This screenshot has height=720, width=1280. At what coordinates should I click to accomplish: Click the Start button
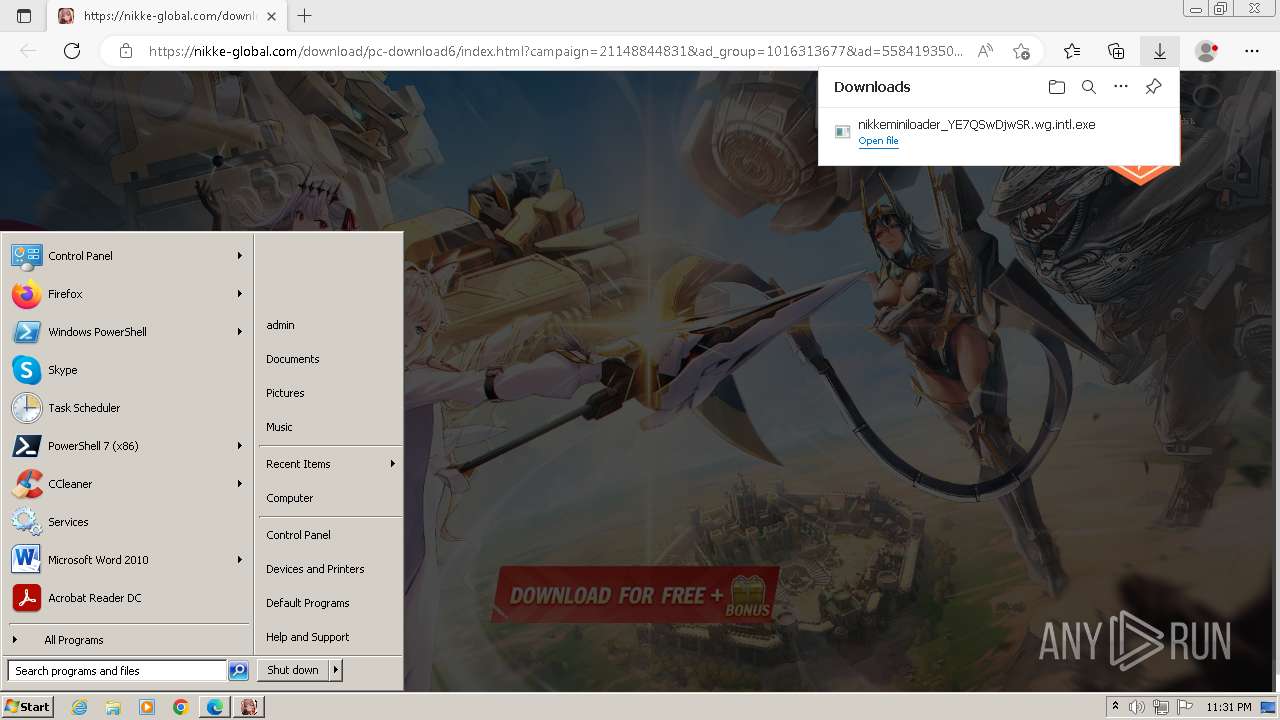pos(27,707)
